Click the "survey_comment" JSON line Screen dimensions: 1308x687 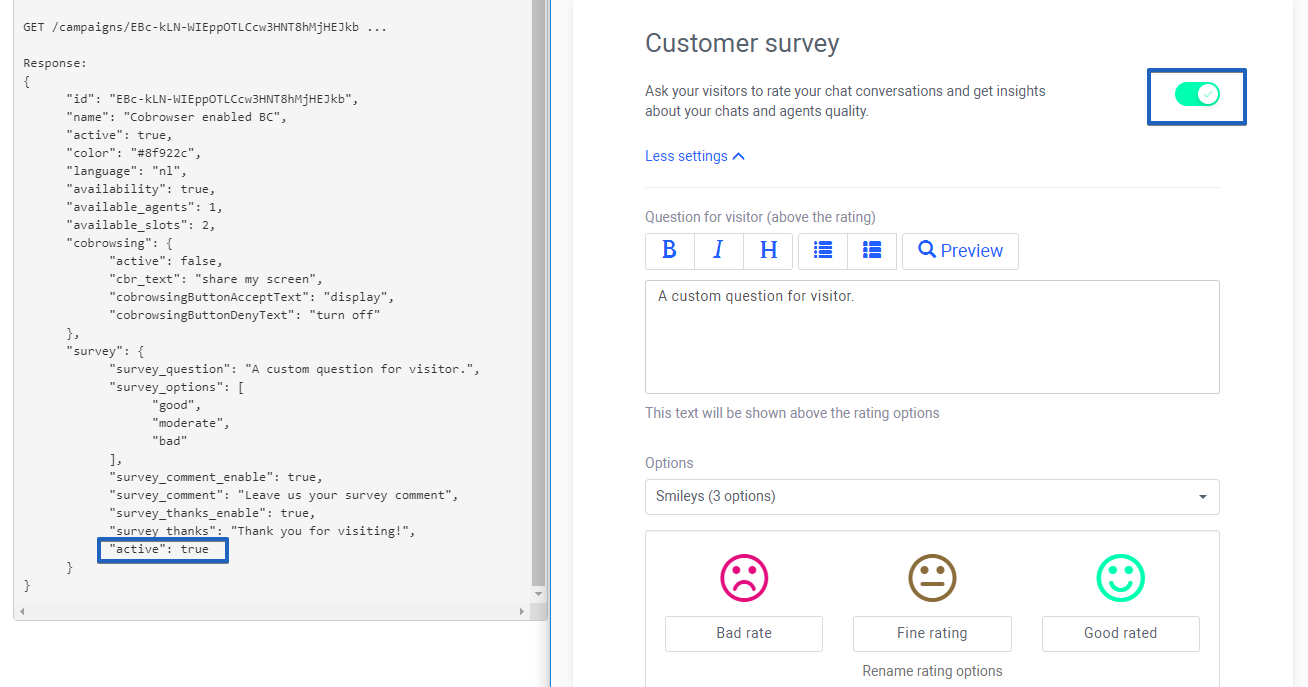pyautogui.click(x=285, y=495)
